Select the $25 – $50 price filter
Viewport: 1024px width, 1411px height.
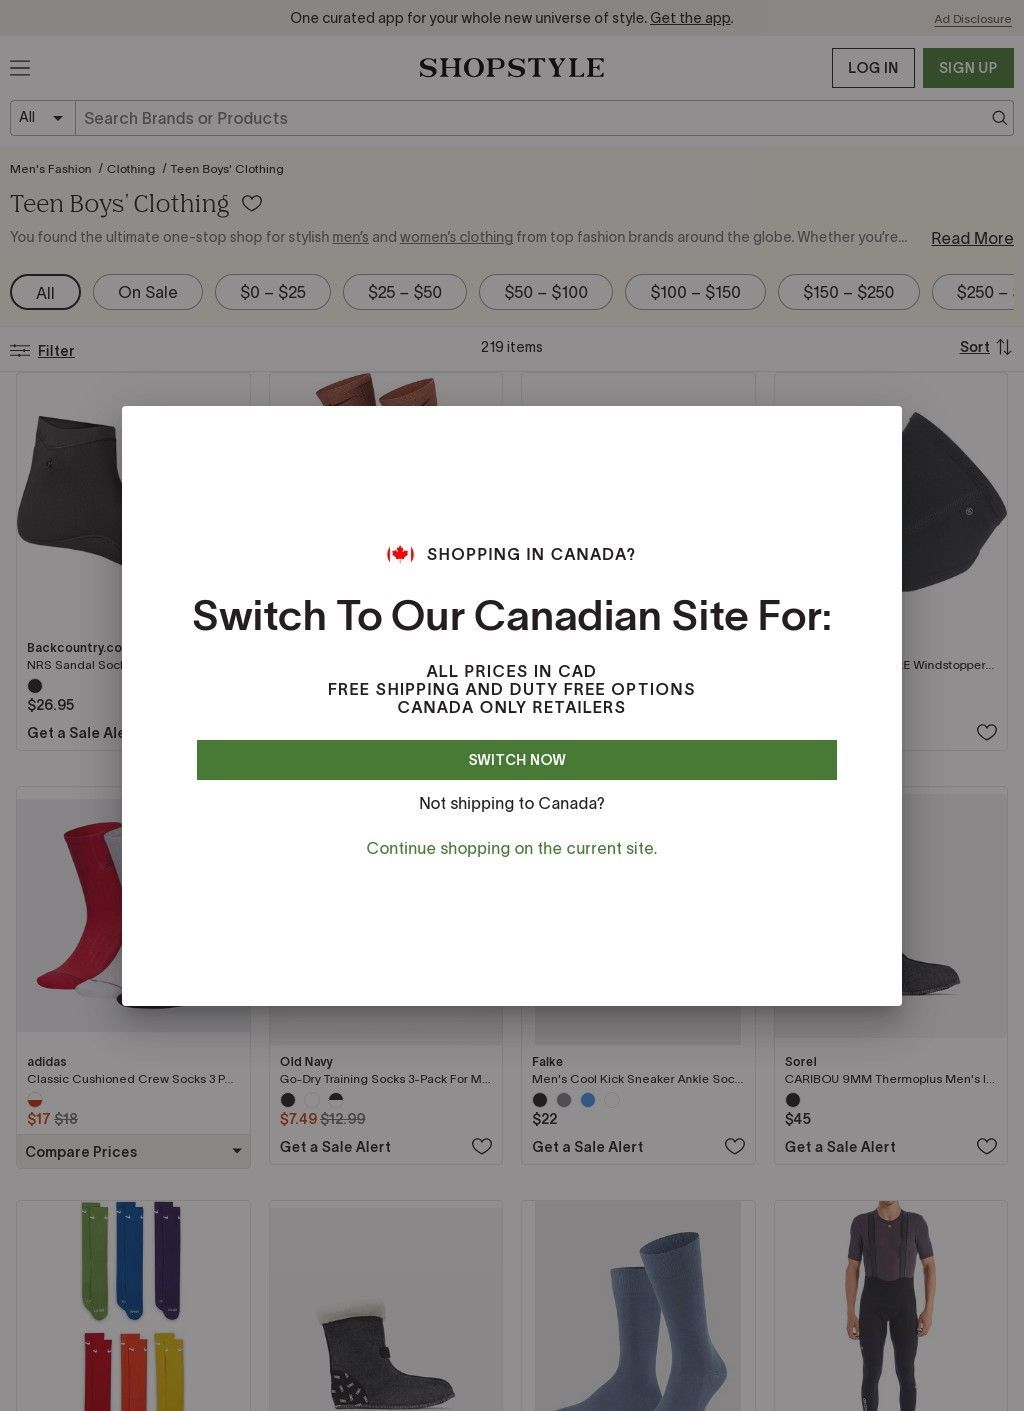tap(405, 292)
